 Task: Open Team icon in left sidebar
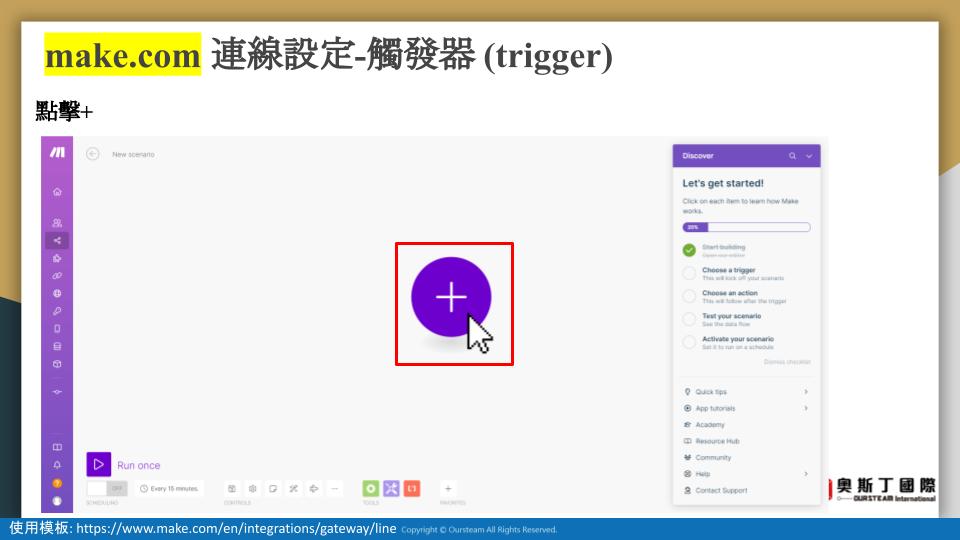click(57, 223)
